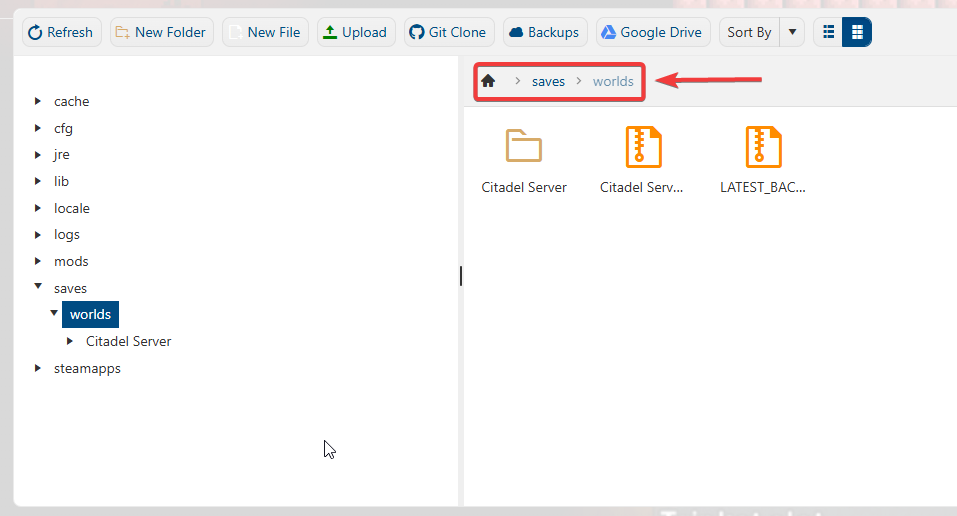The image size is (957, 516).
Task: Select the Citadel Server zip archive
Action: pyautogui.click(x=643, y=147)
